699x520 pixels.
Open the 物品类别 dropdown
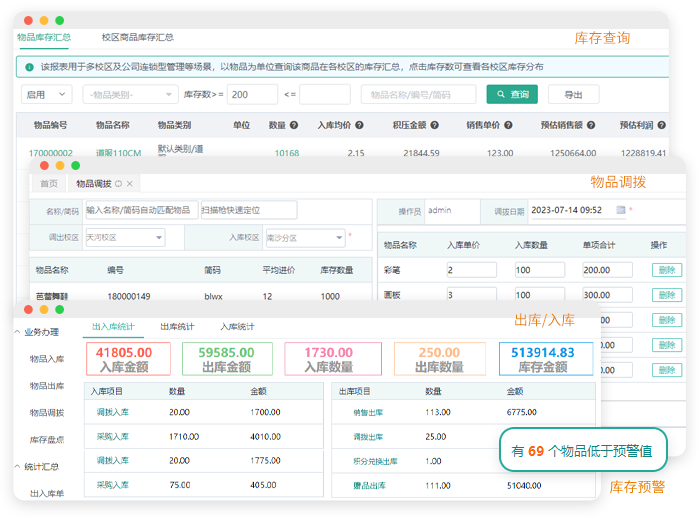point(131,95)
